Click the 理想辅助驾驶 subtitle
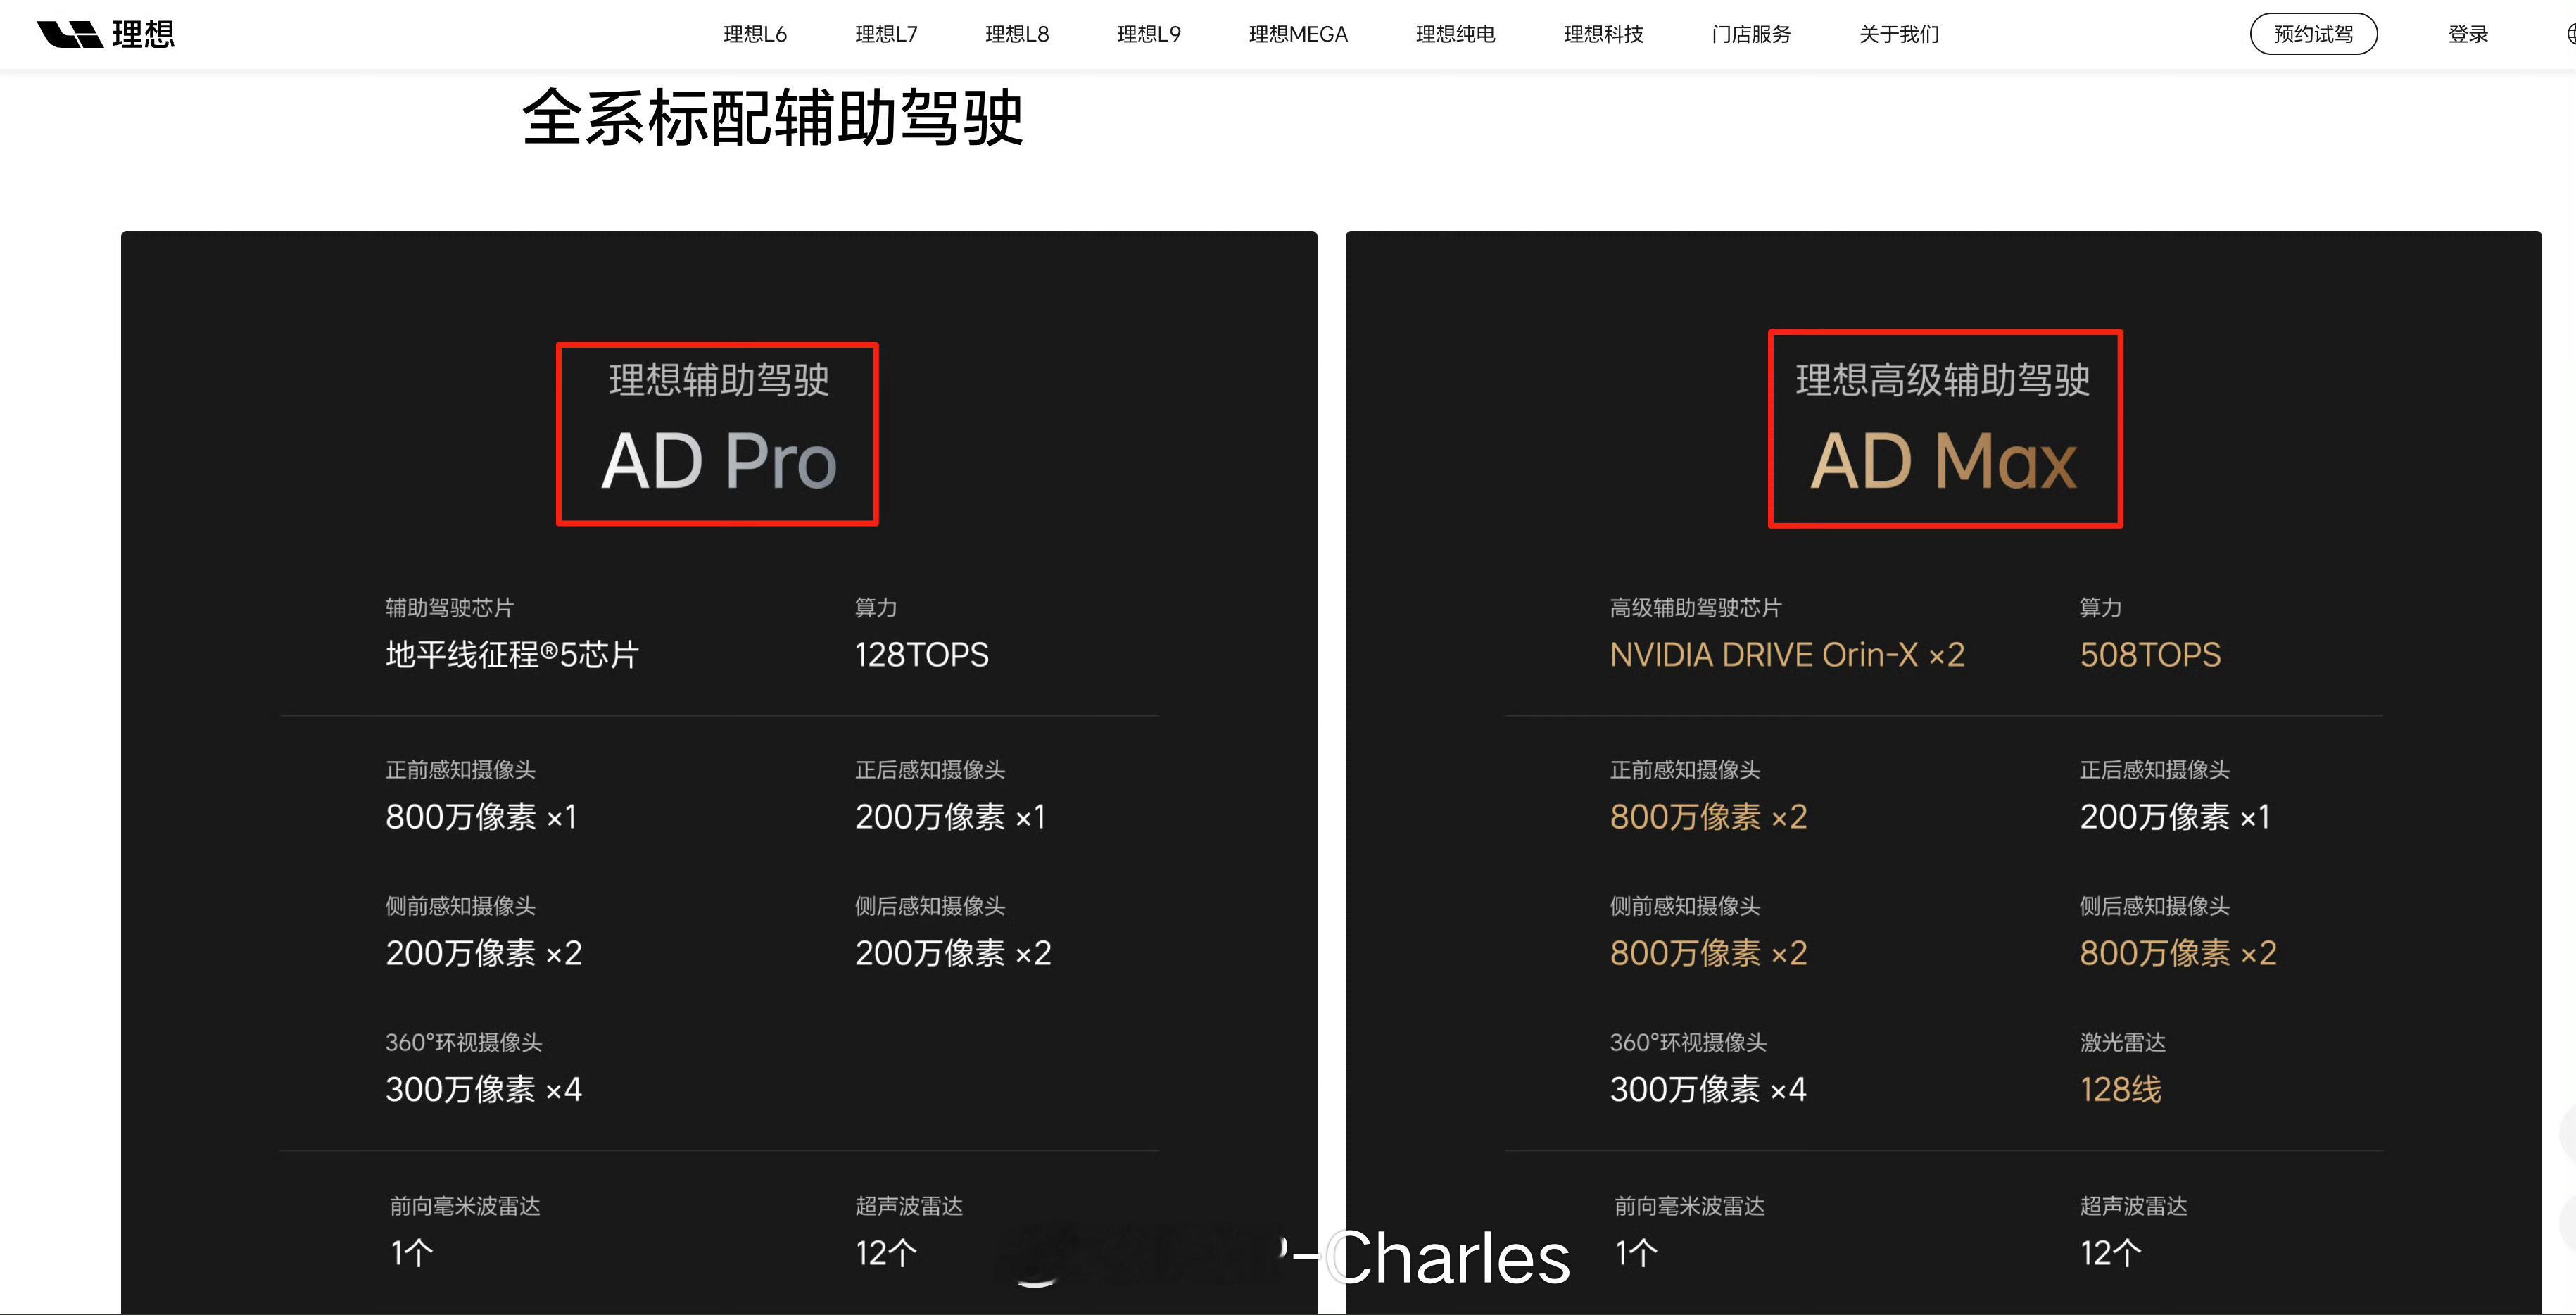2576x1315 pixels. (718, 380)
